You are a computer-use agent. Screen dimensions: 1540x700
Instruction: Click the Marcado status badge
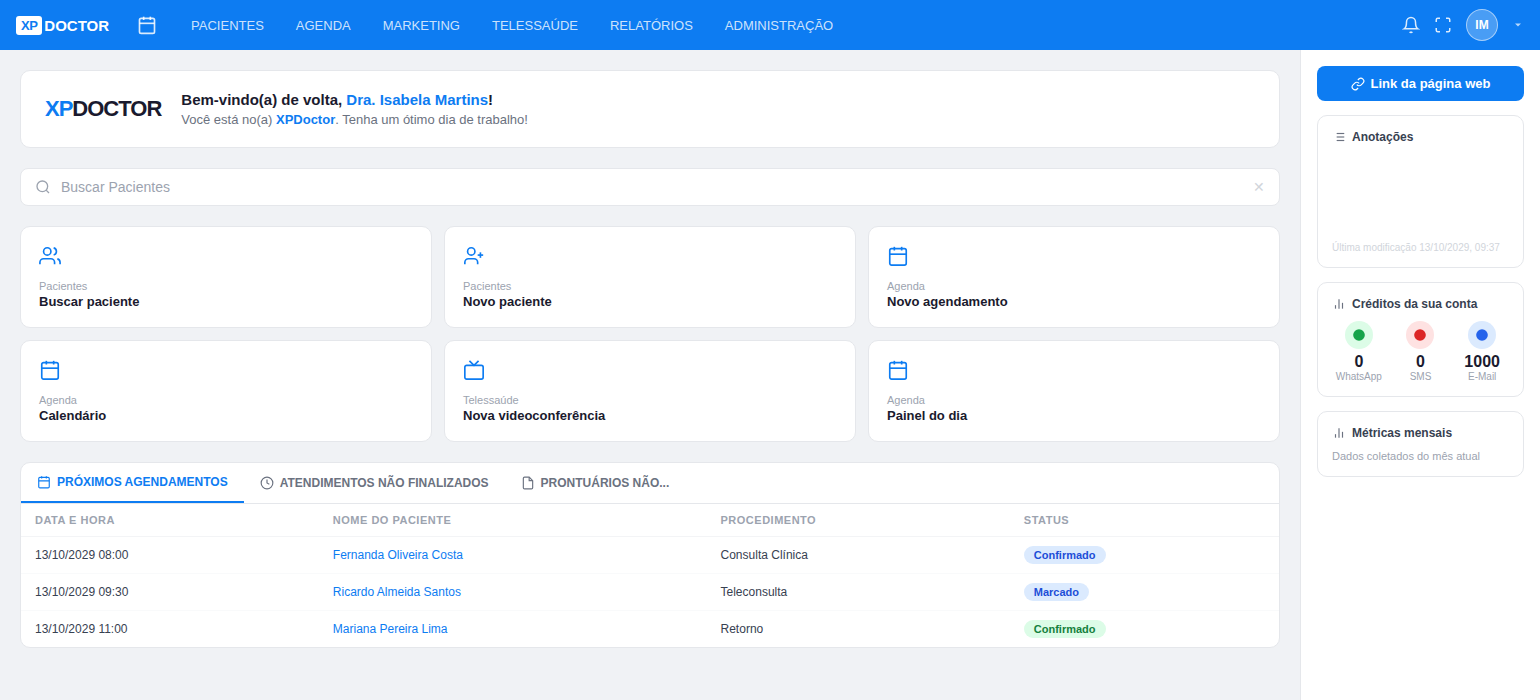[1056, 592]
